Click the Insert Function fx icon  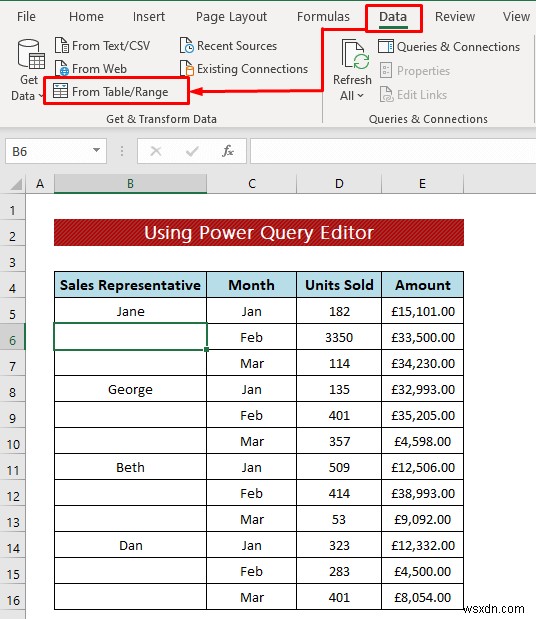tap(228, 151)
